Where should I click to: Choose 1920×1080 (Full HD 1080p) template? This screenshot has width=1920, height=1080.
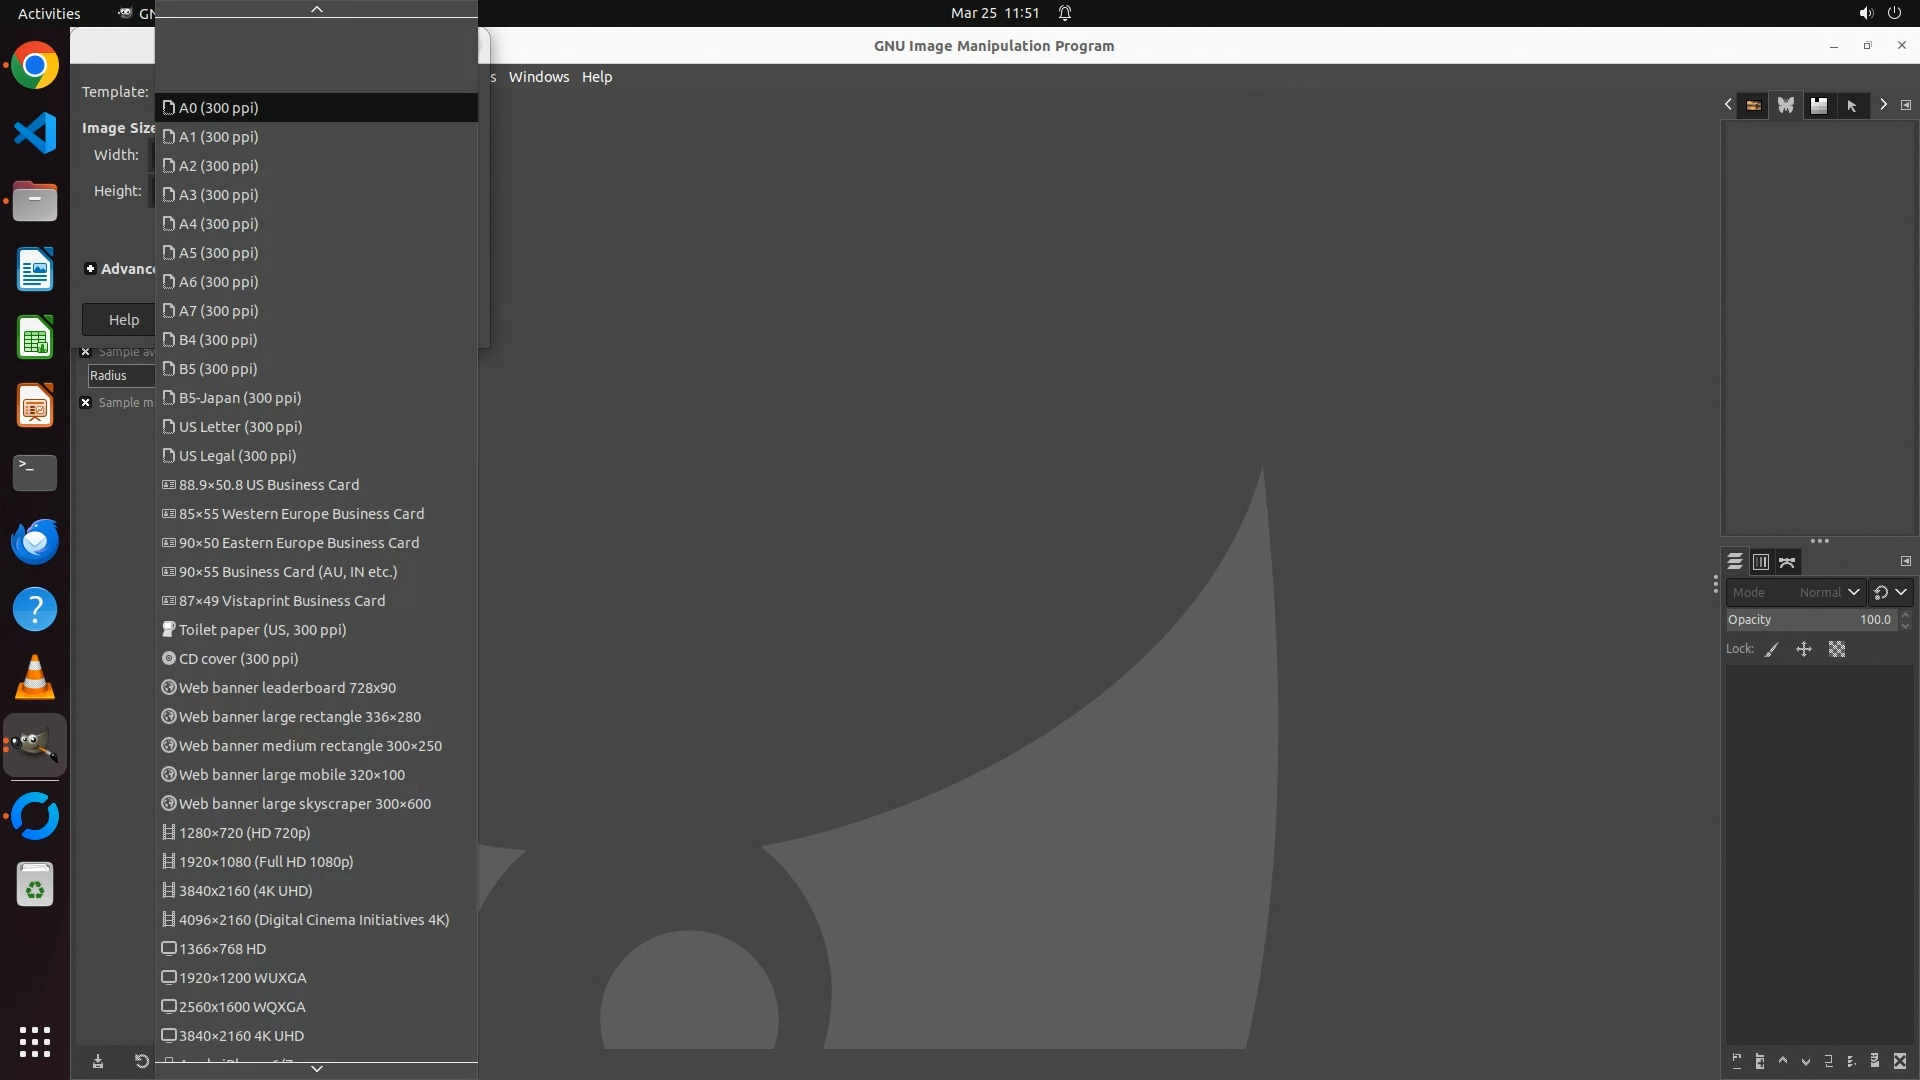tap(265, 862)
